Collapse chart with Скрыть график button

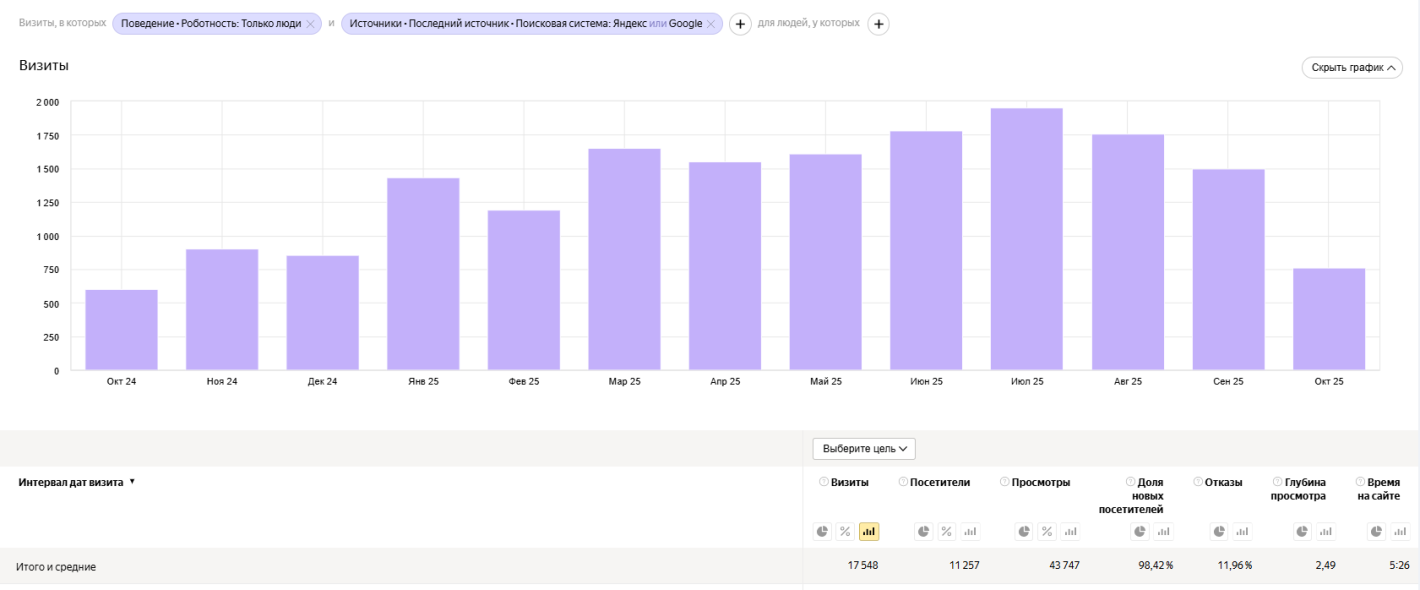(x=1351, y=67)
